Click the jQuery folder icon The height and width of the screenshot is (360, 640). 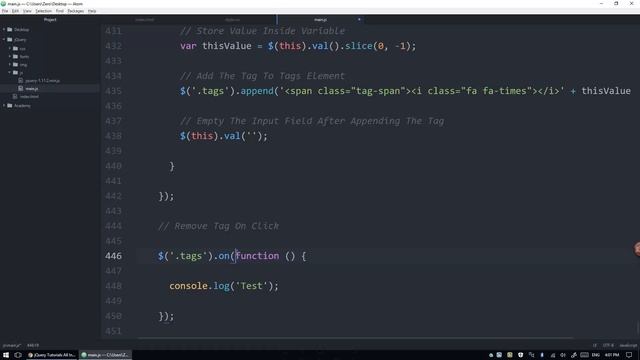10,40
